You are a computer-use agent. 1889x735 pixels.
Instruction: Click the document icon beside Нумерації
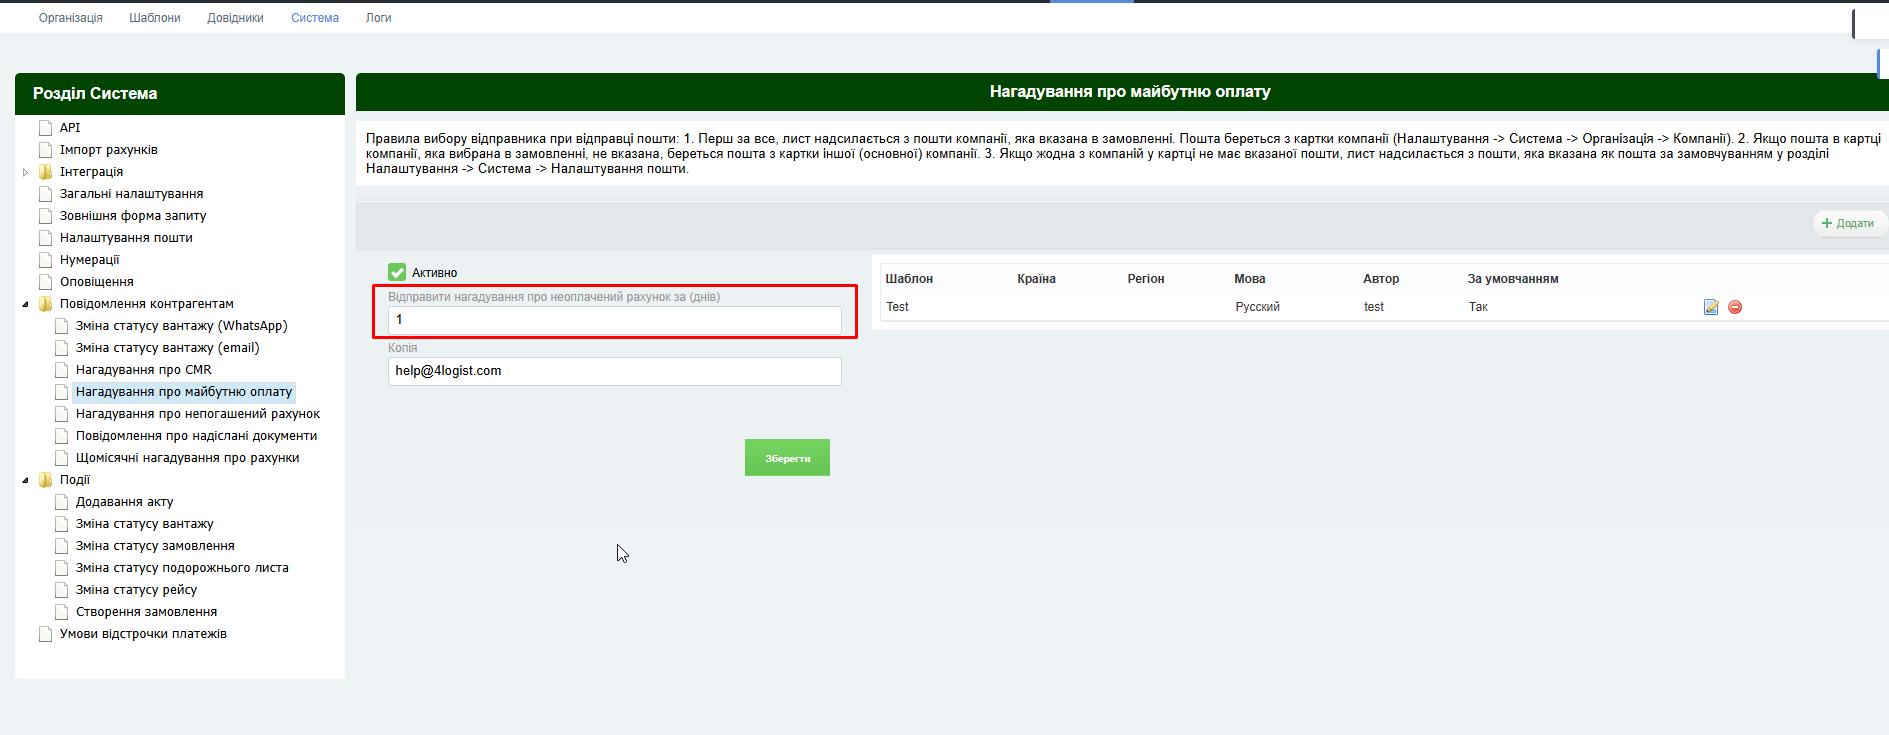coord(45,260)
